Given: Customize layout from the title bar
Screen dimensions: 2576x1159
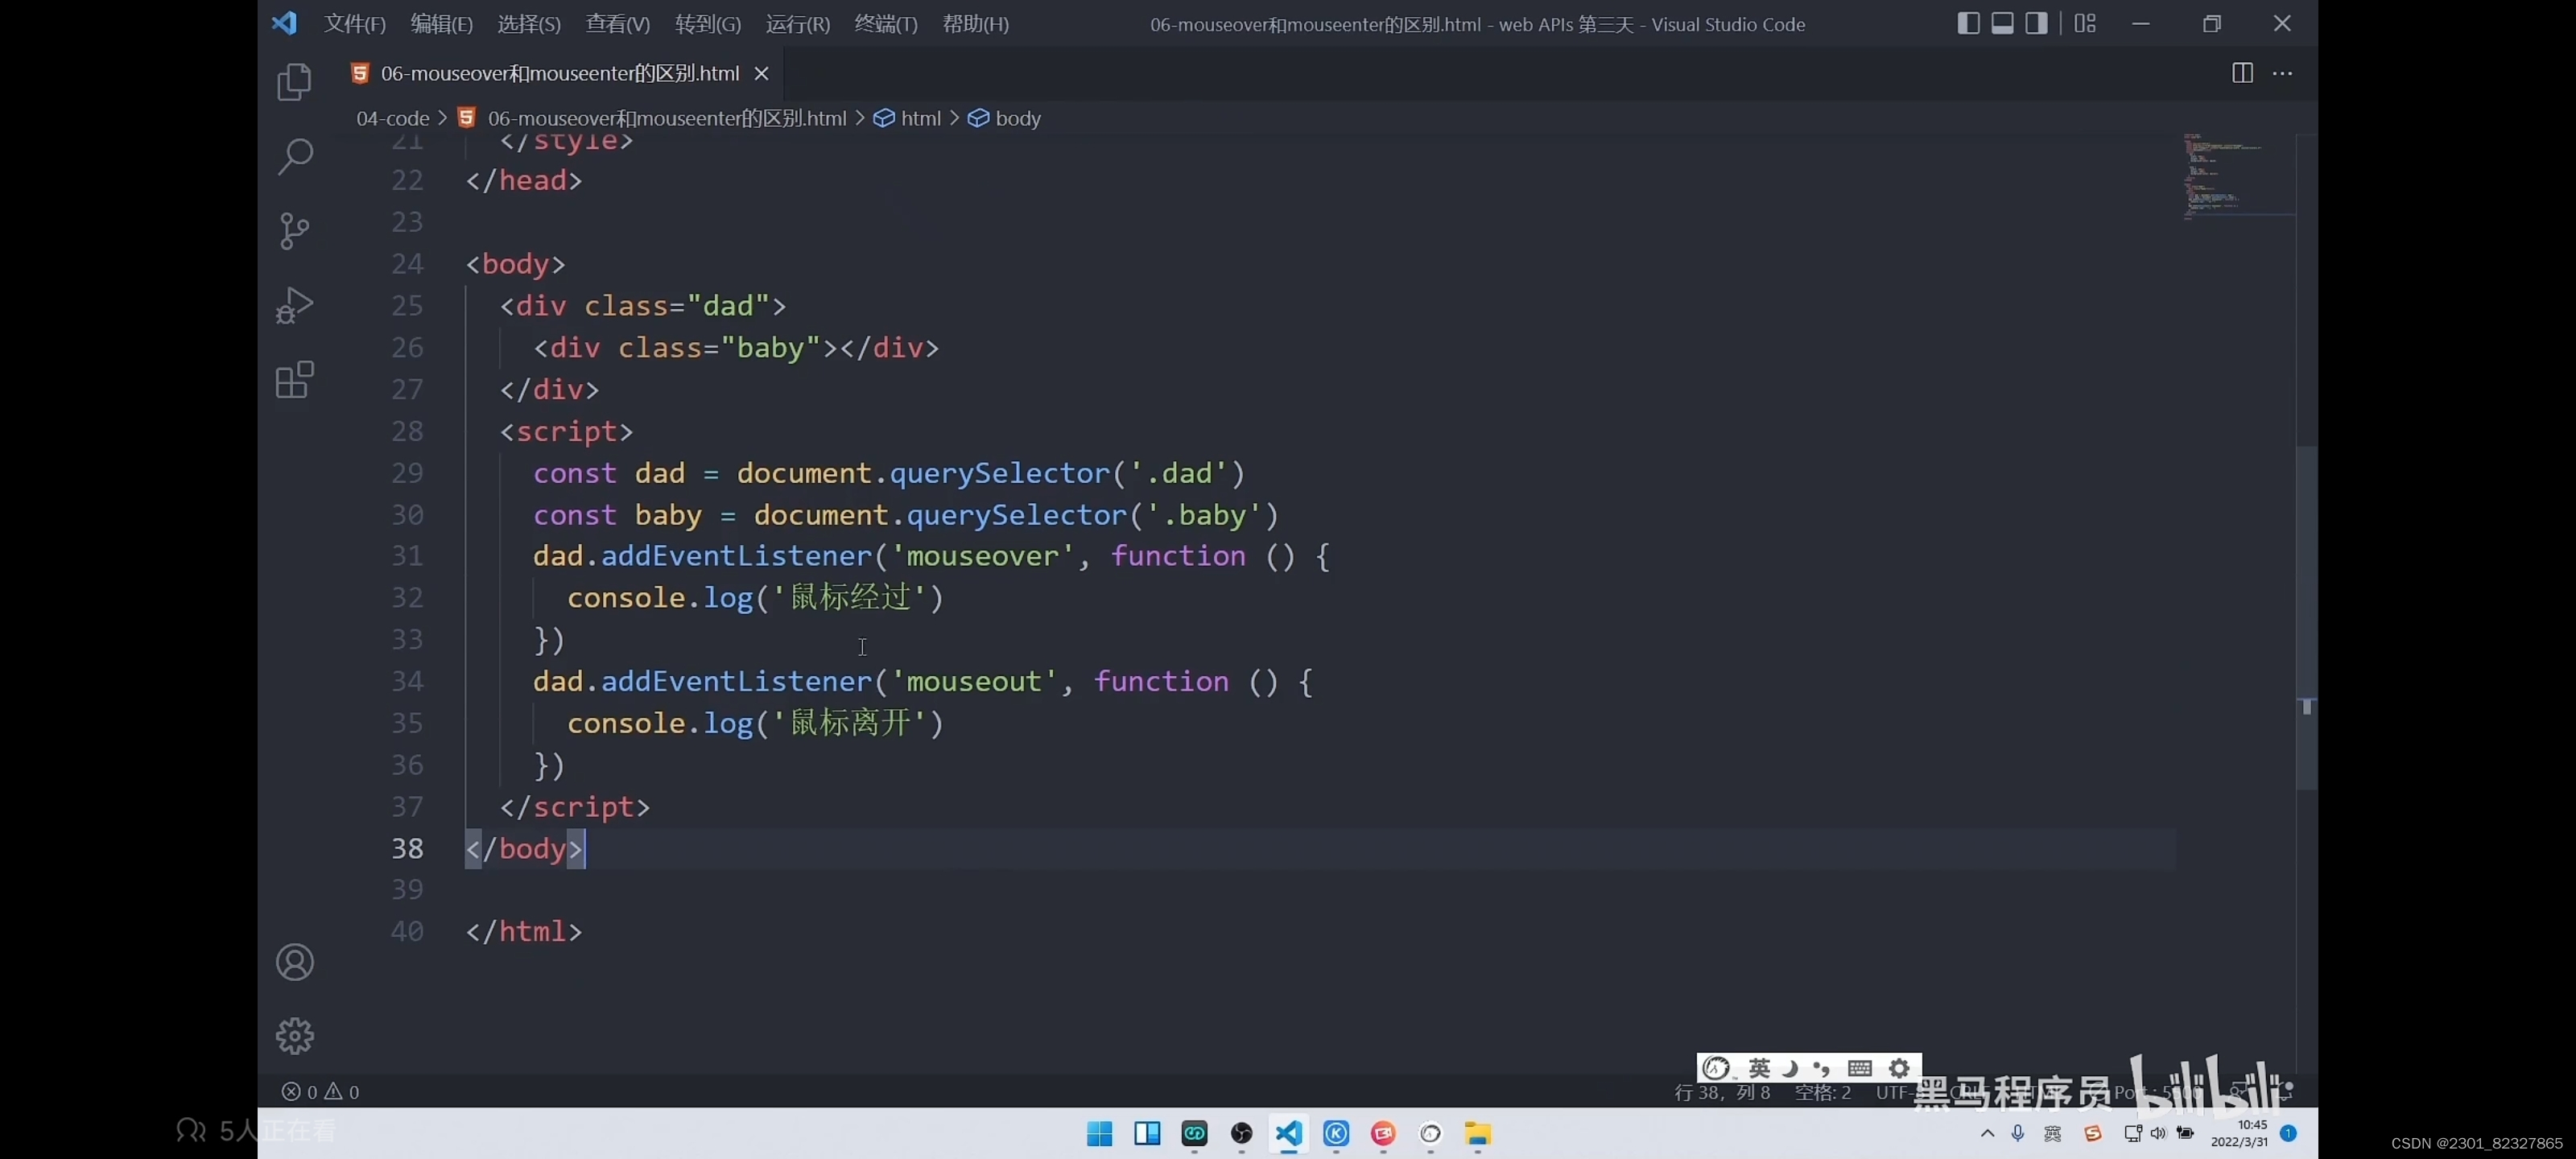Looking at the screenshot, I should (x=2085, y=23).
